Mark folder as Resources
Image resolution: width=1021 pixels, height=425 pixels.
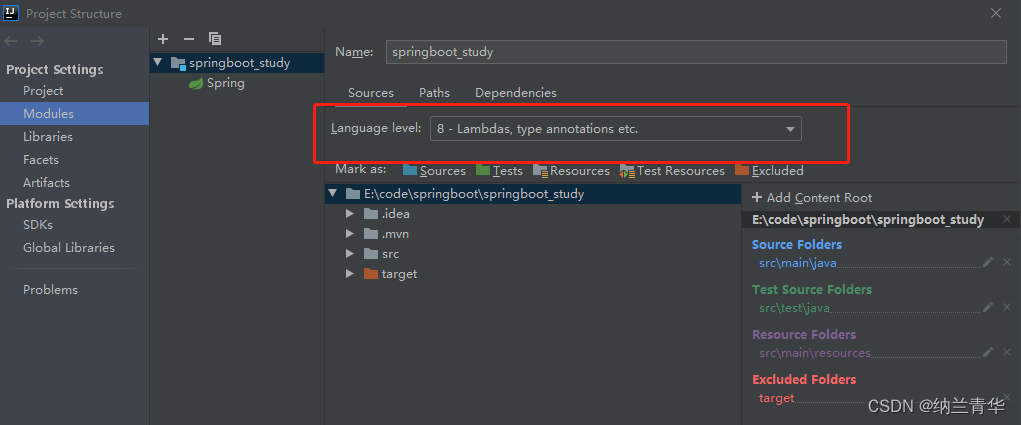(571, 171)
